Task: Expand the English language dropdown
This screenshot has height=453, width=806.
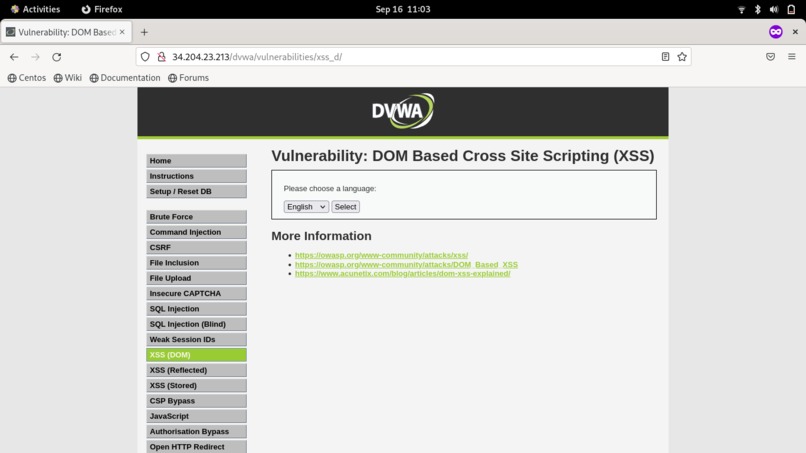Action: pyautogui.click(x=306, y=207)
